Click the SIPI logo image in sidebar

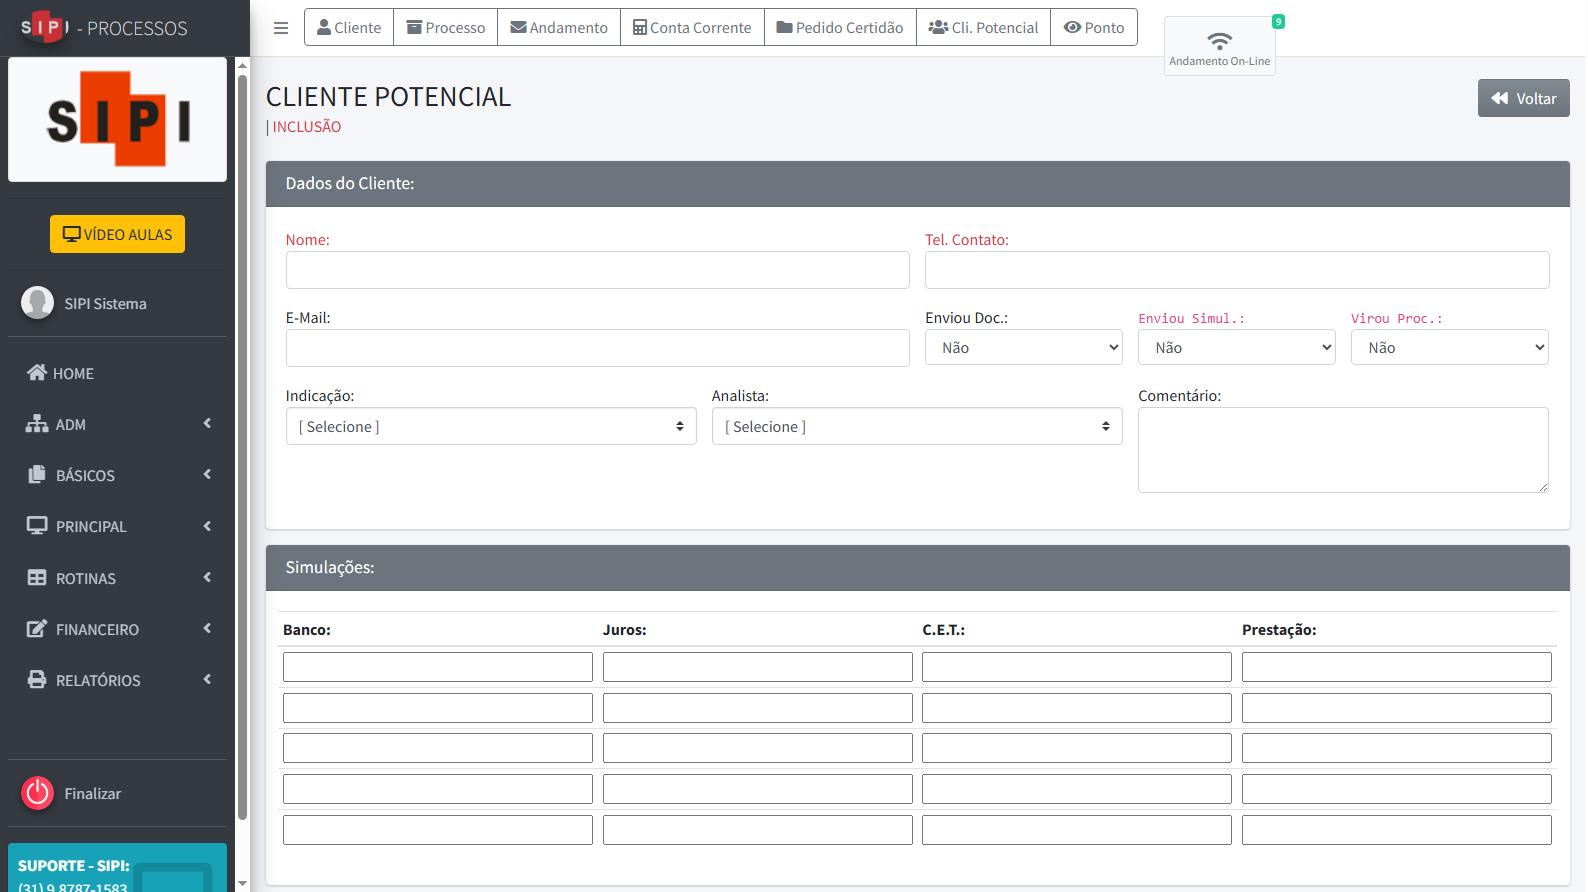(x=118, y=119)
